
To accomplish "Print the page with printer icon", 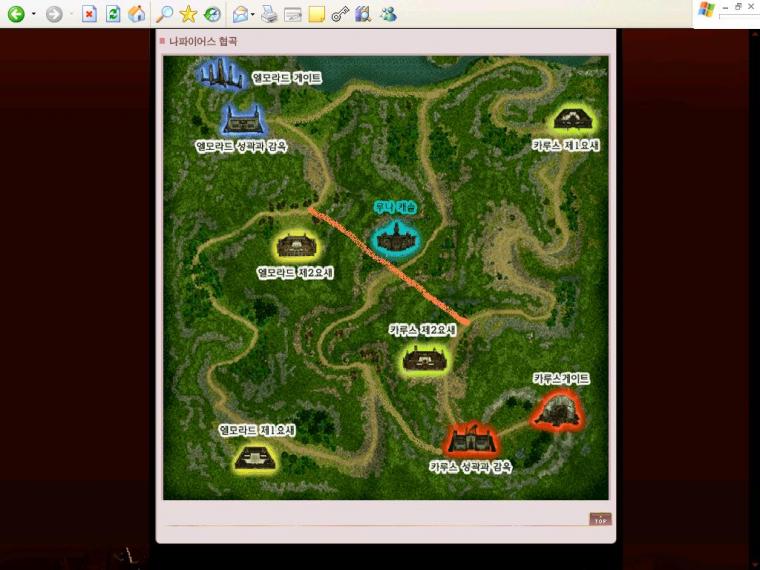I will tap(269, 14).
